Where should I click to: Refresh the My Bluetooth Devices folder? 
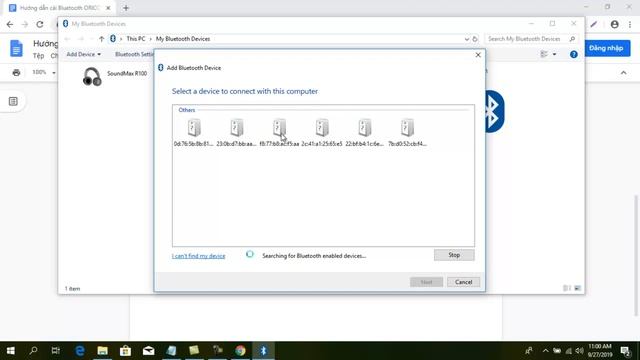(x=475, y=39)
